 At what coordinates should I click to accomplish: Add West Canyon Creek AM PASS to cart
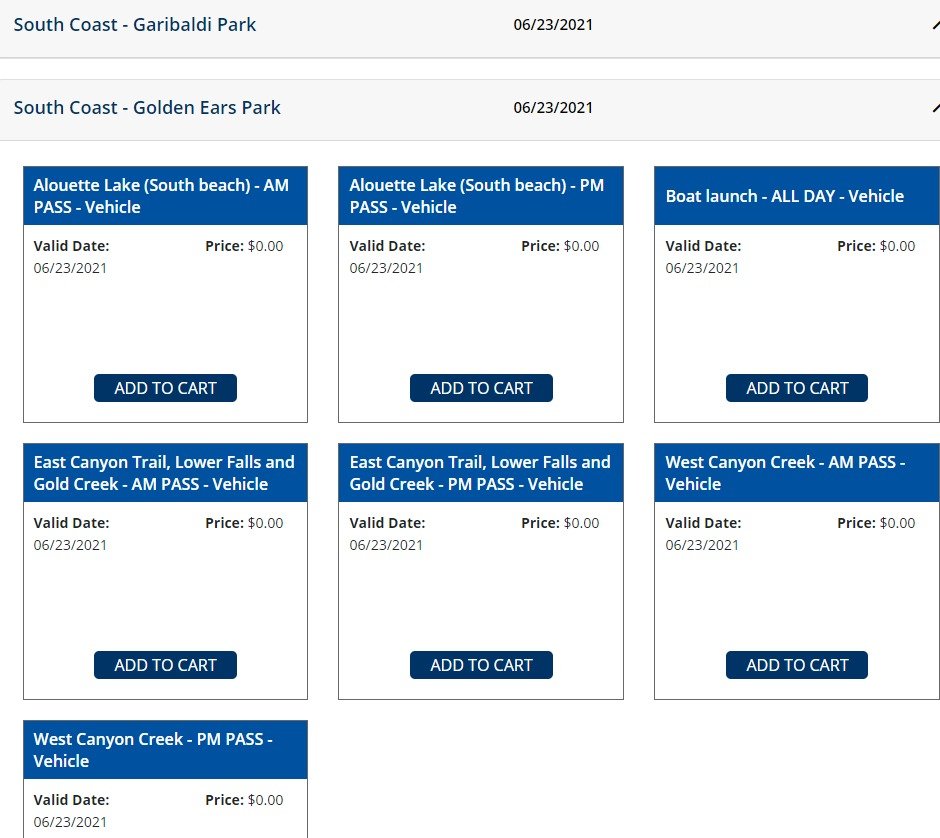coord(797,665)
